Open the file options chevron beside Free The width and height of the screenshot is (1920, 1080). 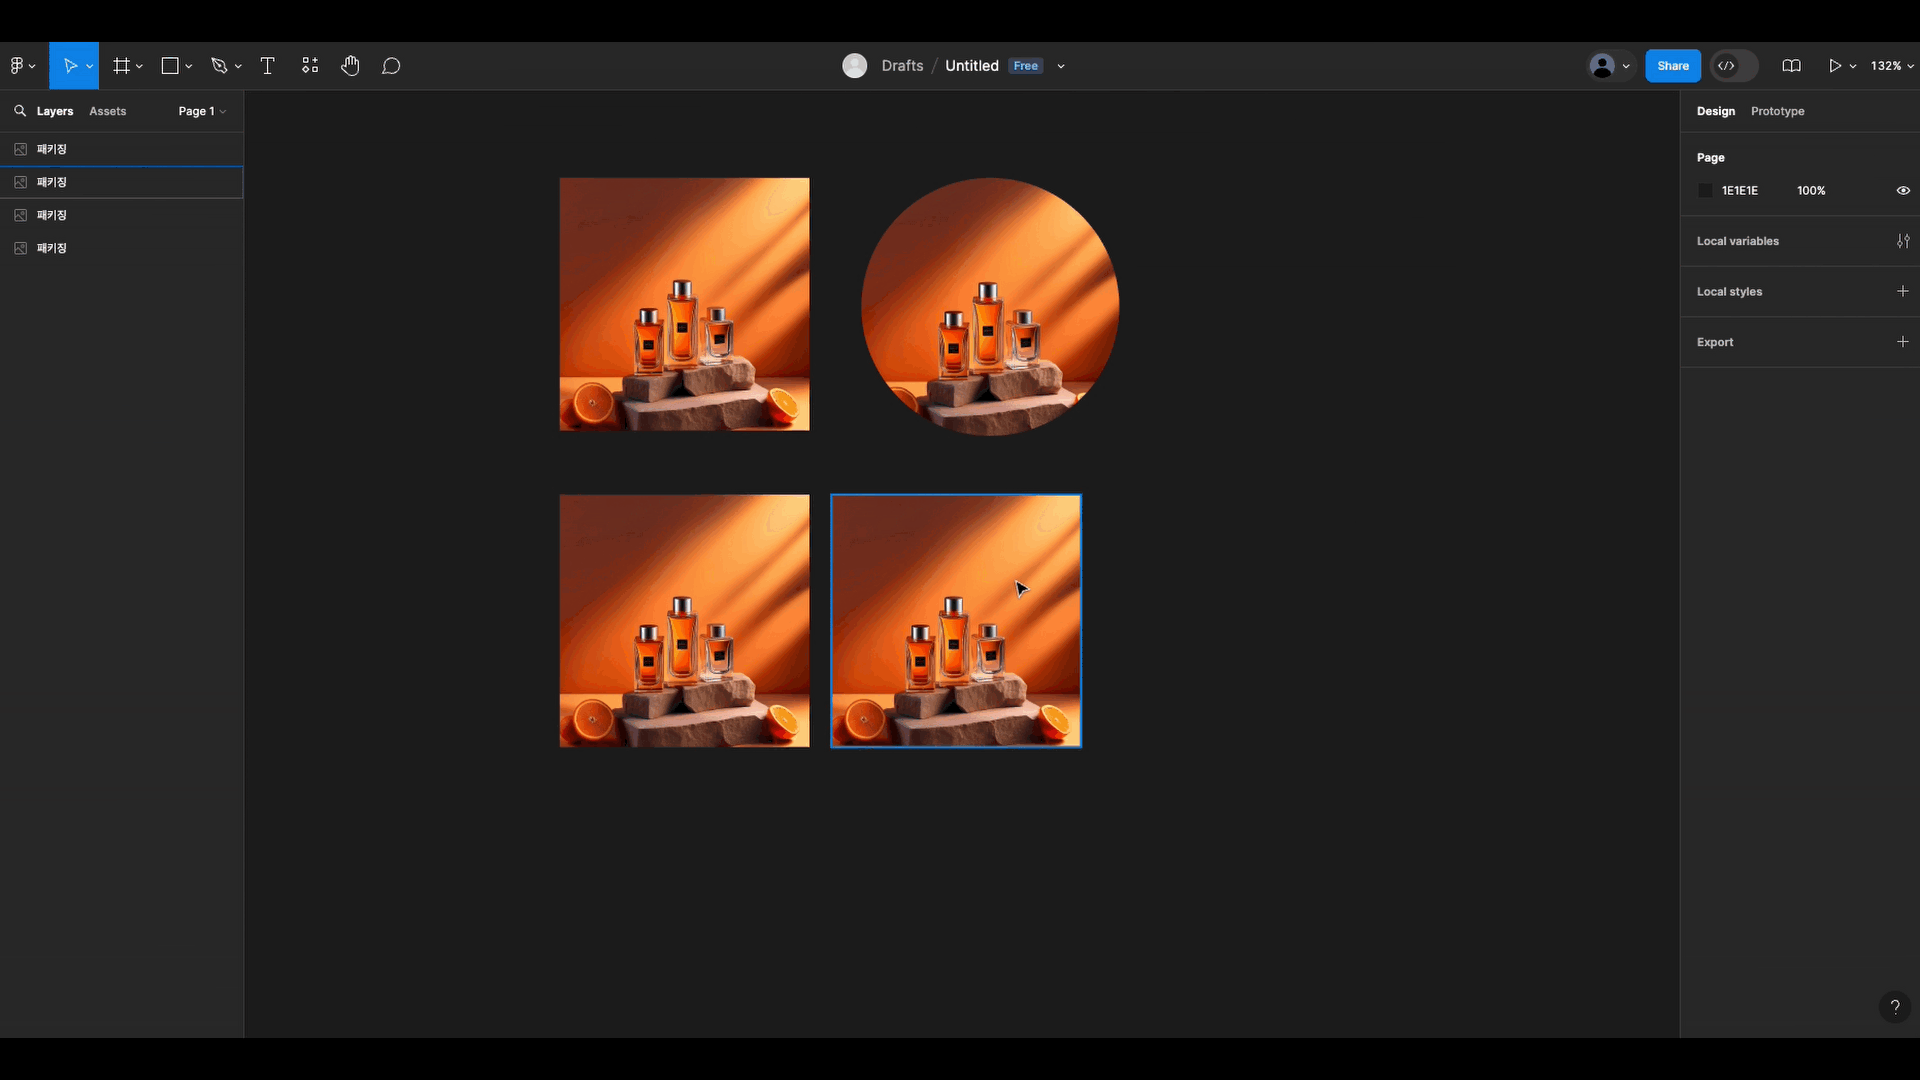click(x=1061, y=66)
